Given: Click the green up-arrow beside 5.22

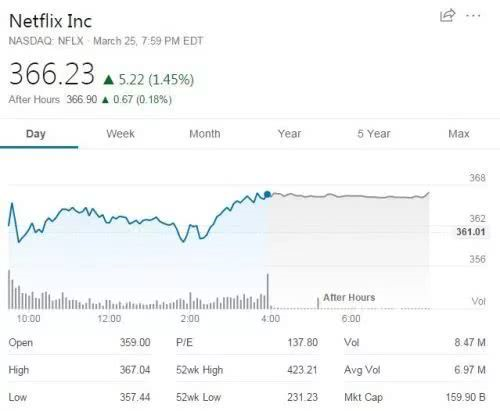Looking at the screenshot, I should 108,80.
